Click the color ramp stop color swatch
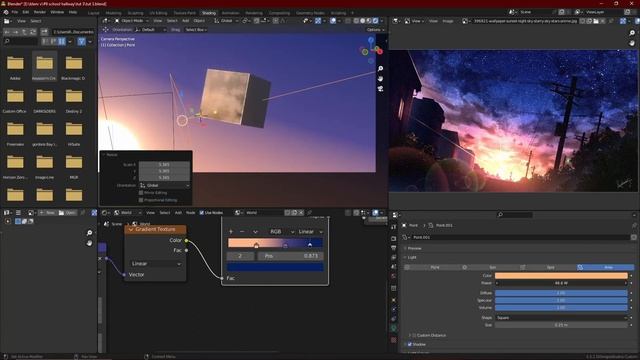The width and height of the screenshot is (640, 360). [x=275, y=267]
